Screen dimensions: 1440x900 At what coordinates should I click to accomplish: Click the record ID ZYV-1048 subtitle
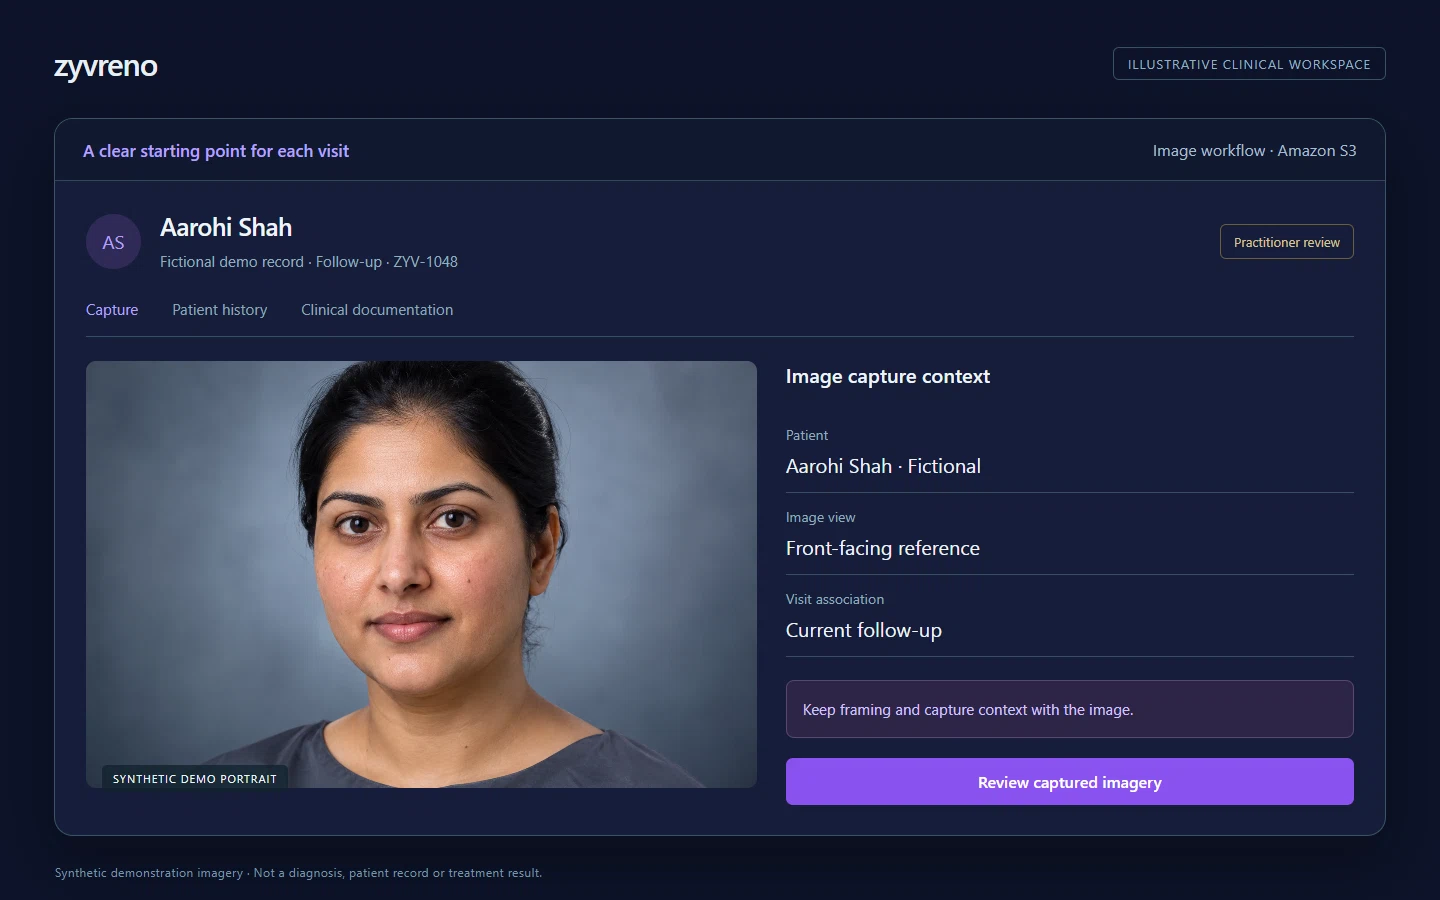309,262
